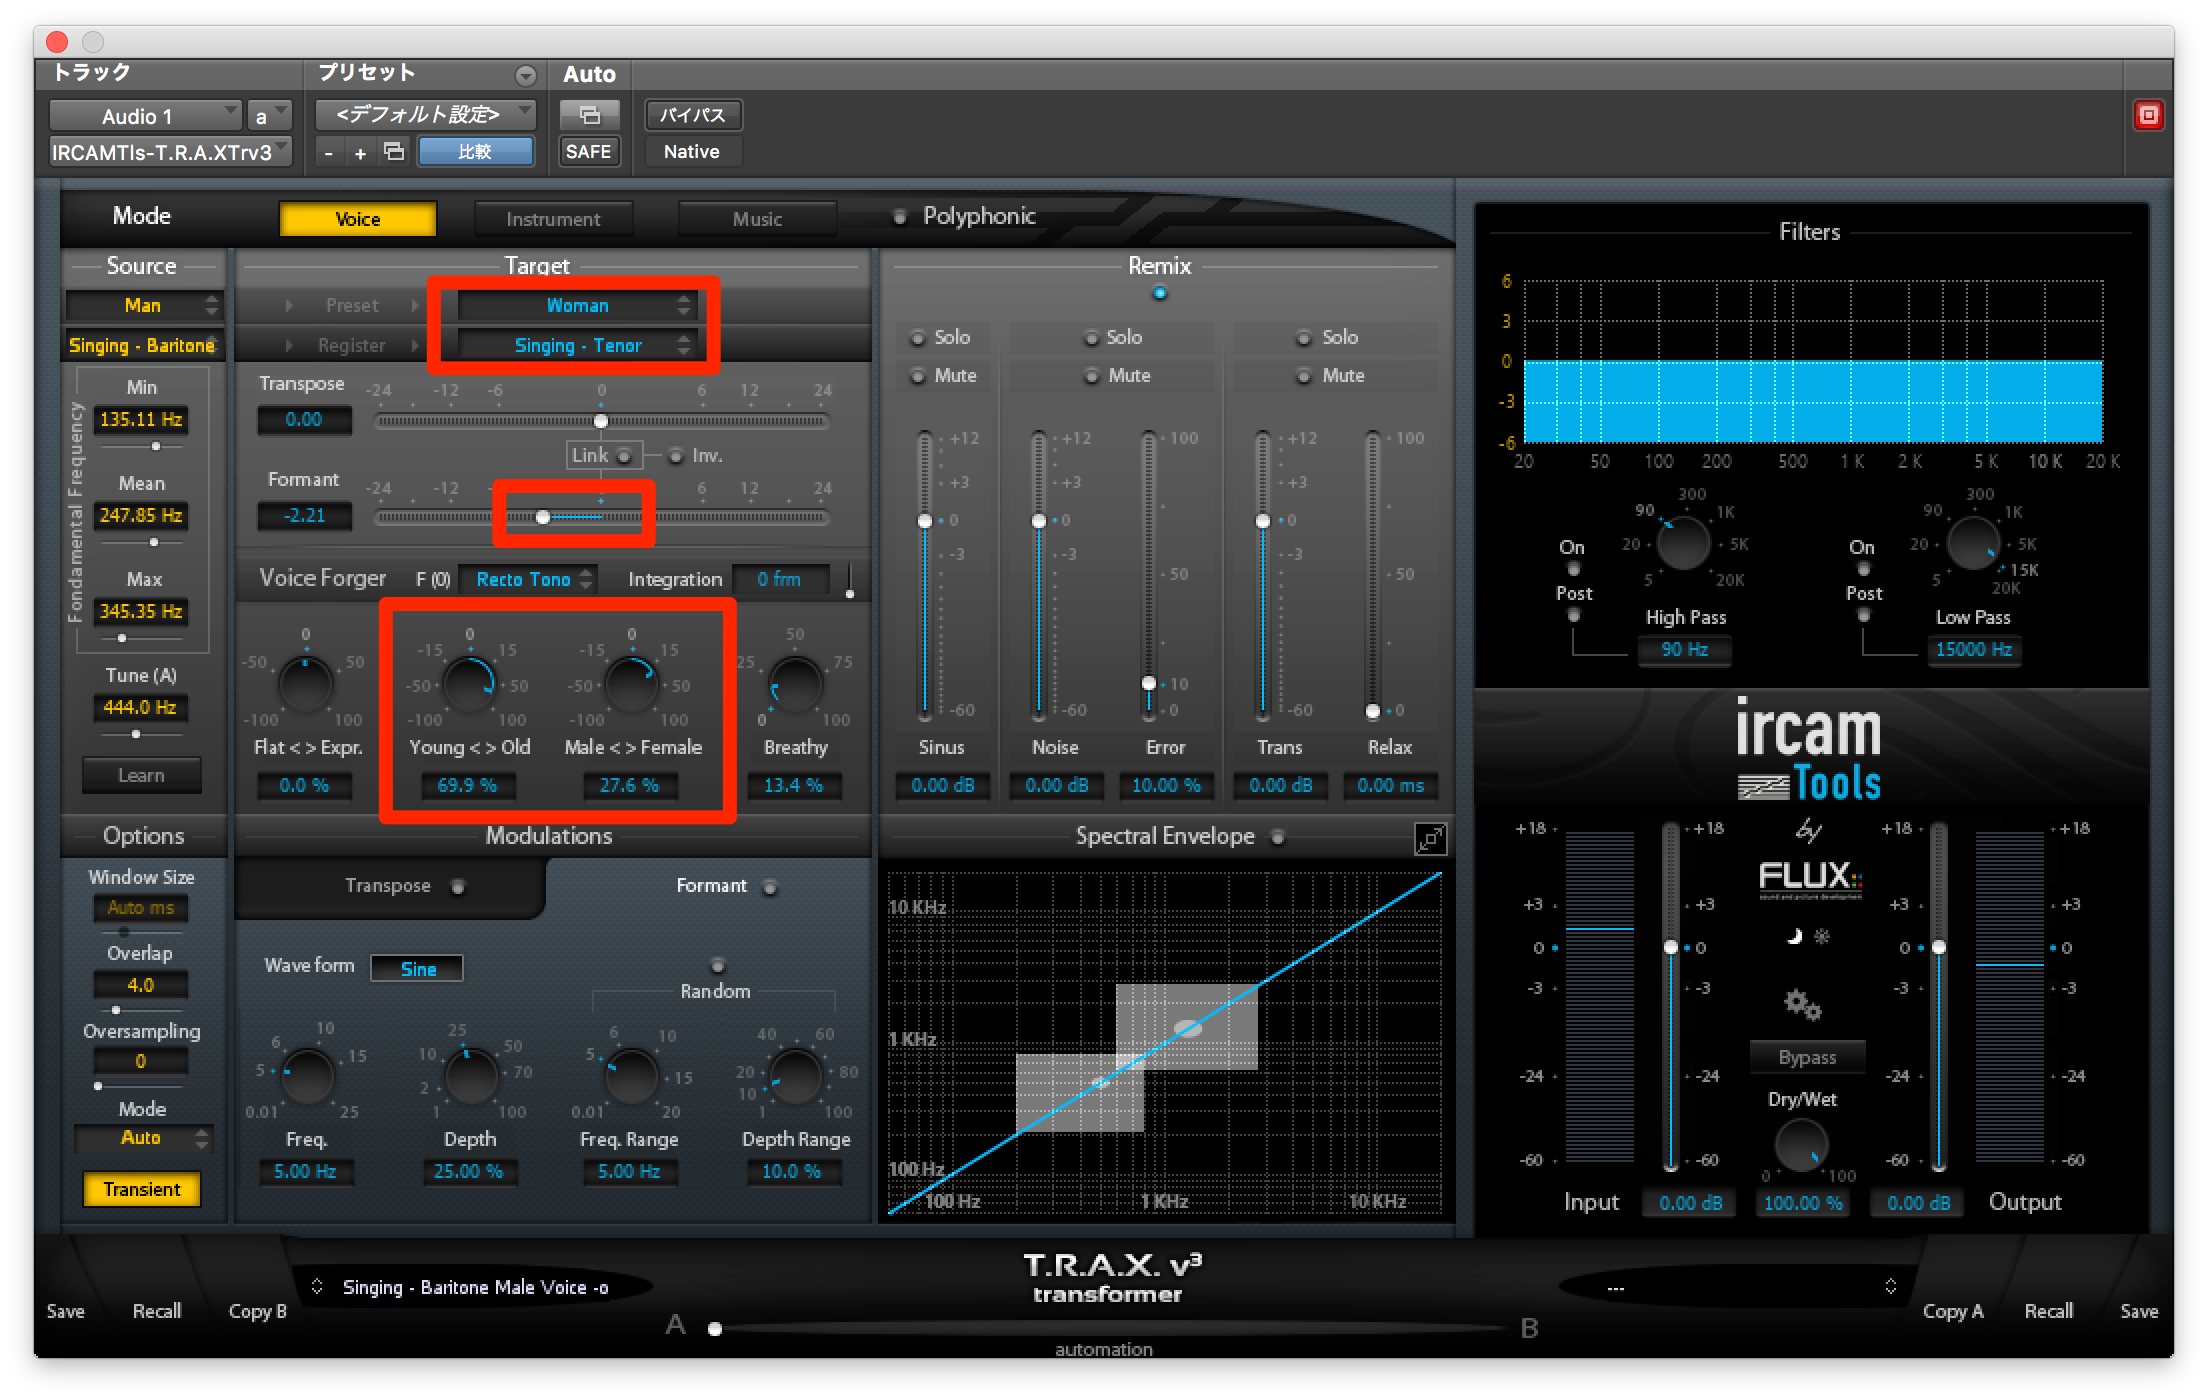This screenshot has width=2208, height=1400.
Task: Click the Tune (A) 444.0 Hz field
Action: (x=140, y=707)
